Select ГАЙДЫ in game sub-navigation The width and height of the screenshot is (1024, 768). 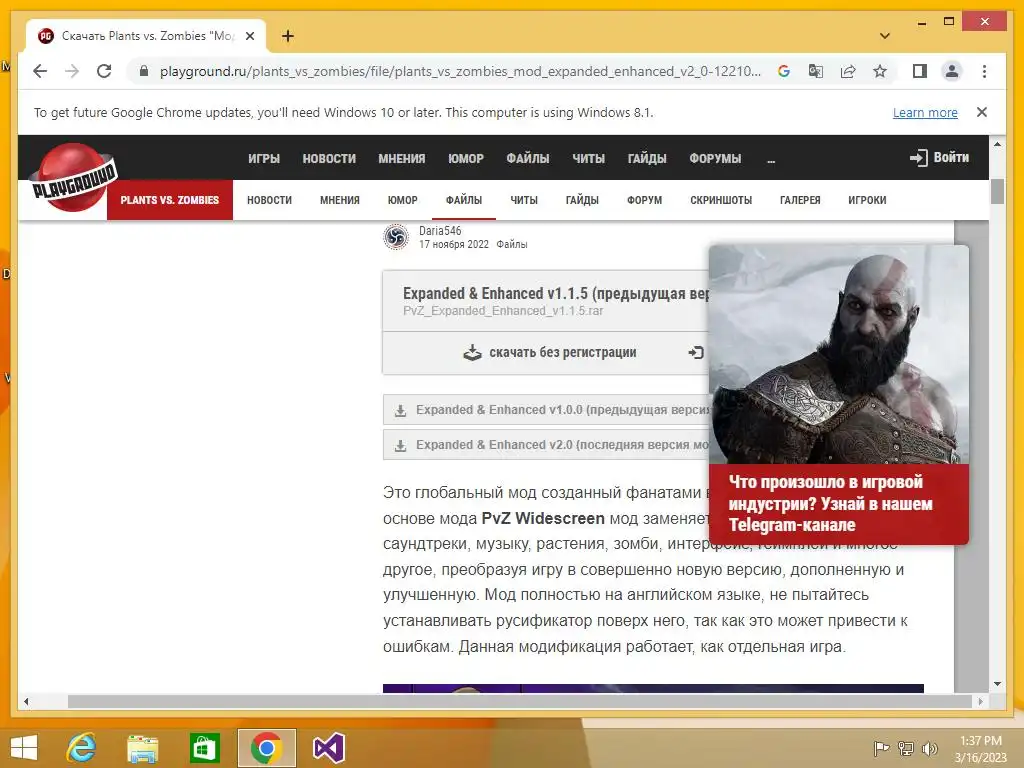[x=582, y=200]
